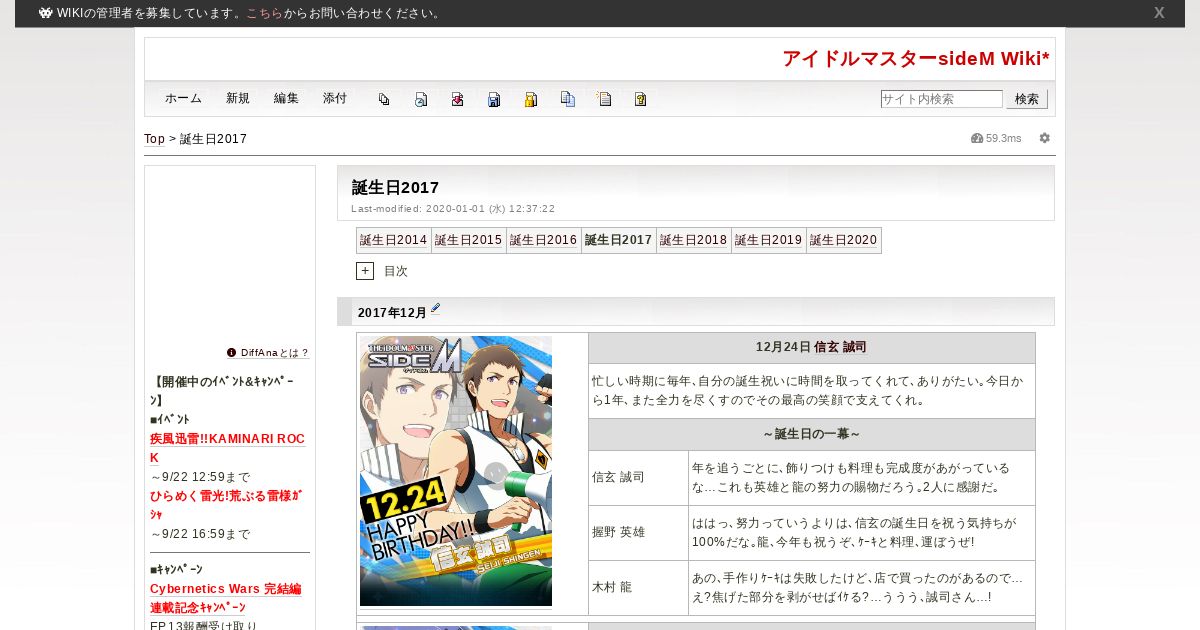
Task: Open the 編集 menu item
Action: click(286, 99)
